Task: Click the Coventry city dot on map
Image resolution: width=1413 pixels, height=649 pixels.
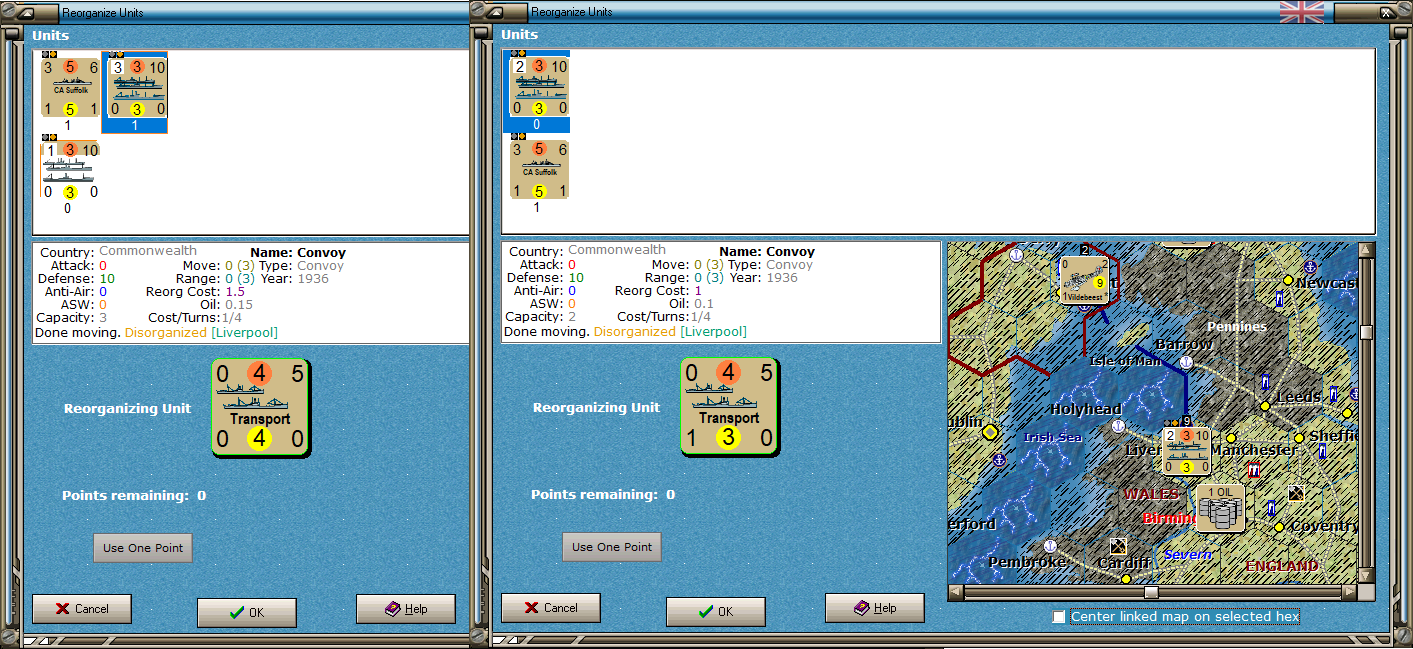Action: tap(1279, 527)
